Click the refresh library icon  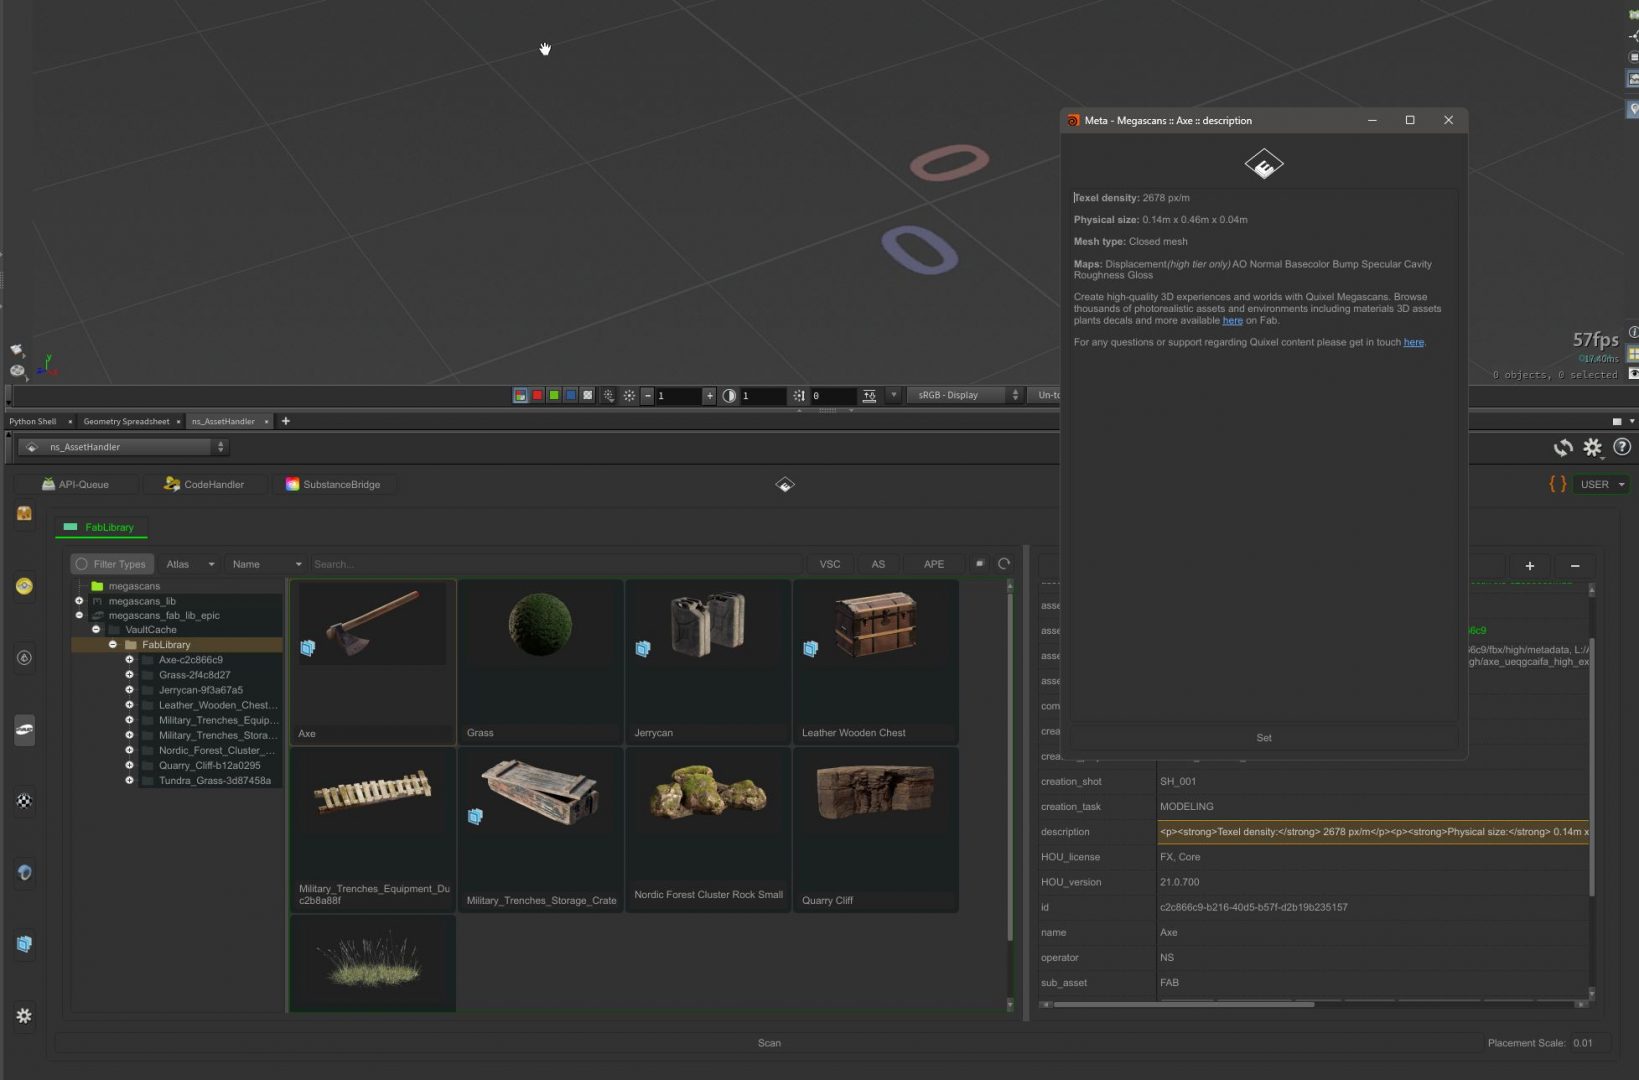(x=1004, y=564)
